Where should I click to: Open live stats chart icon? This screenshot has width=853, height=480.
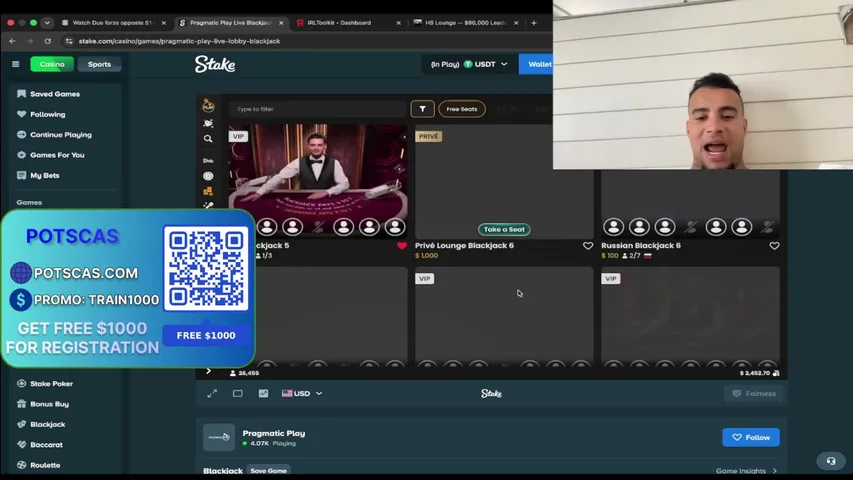(263, 393)
